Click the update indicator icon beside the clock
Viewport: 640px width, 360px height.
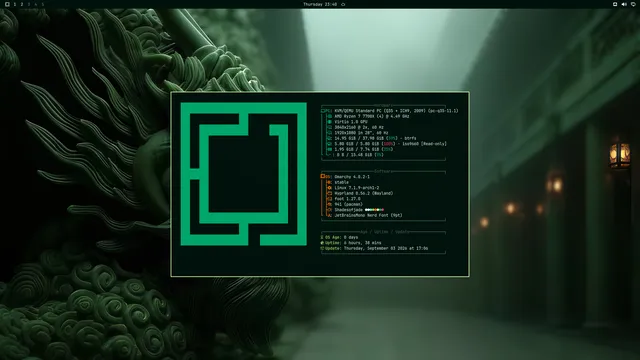point(343,4)
